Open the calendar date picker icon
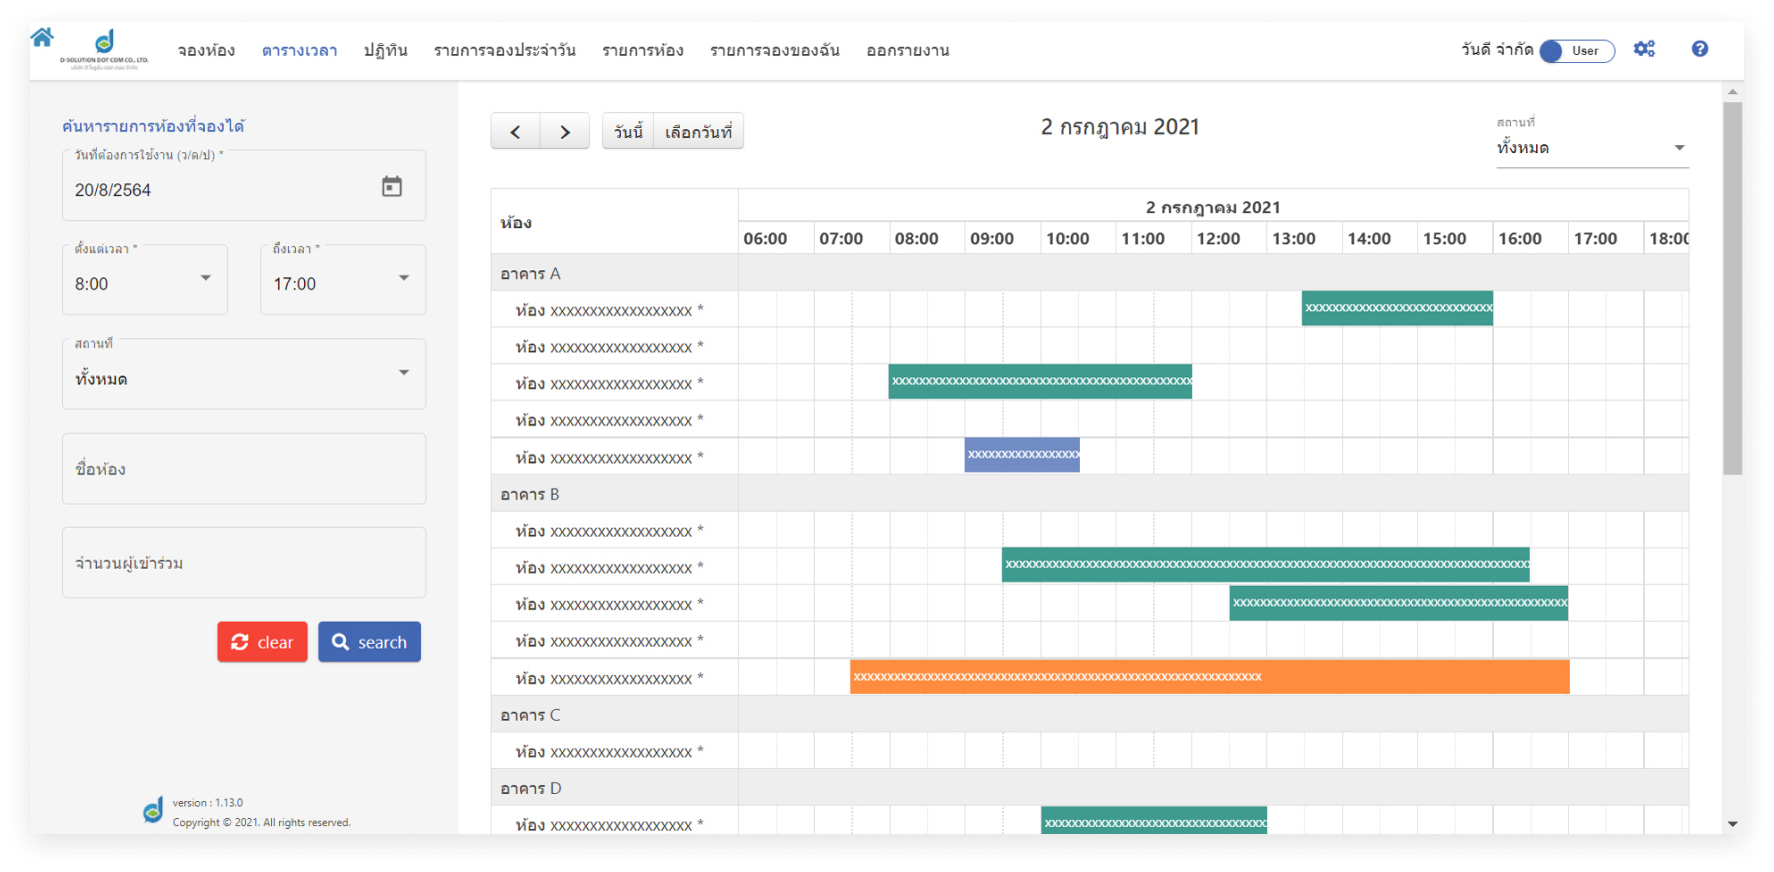 (392, 187)
